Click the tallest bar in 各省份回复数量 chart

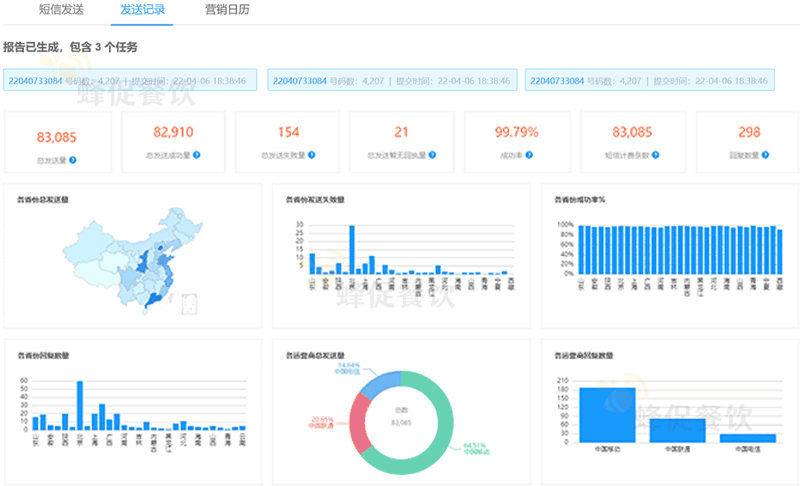click(80, 405)
